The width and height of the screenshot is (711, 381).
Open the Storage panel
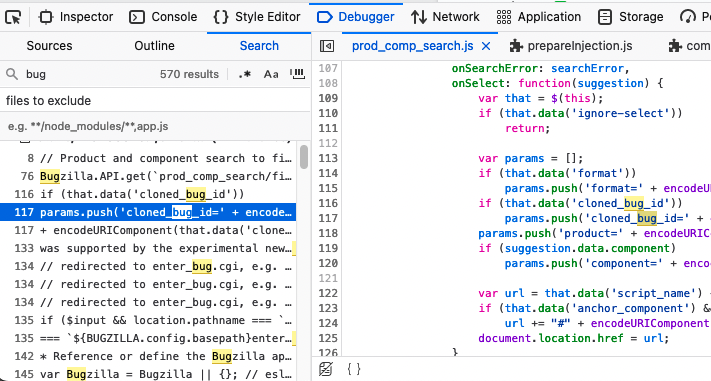(x=630, y=17)
